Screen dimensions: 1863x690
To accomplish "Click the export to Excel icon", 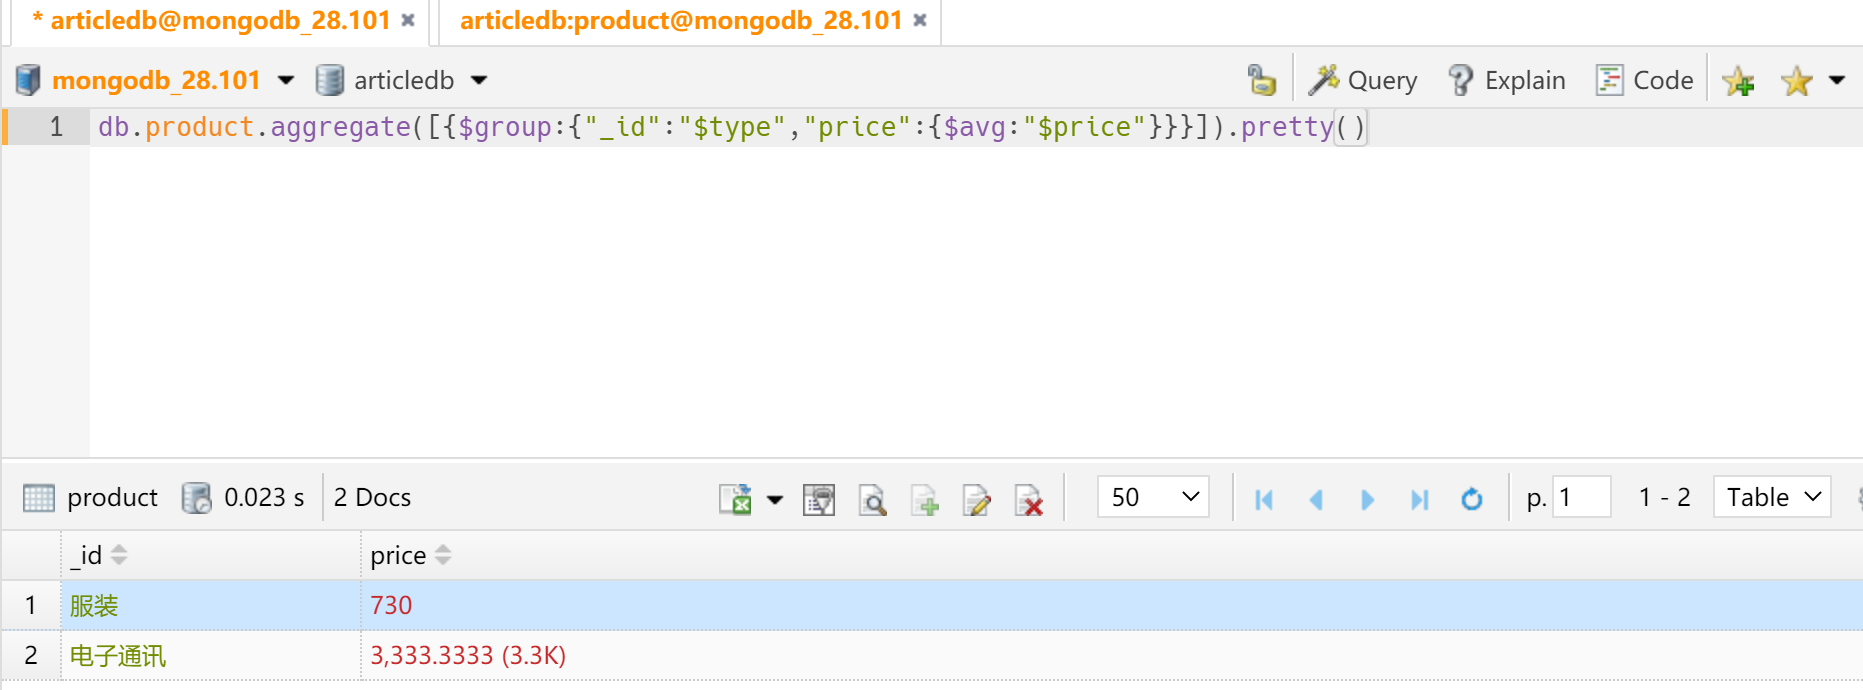I will point(735,498).
